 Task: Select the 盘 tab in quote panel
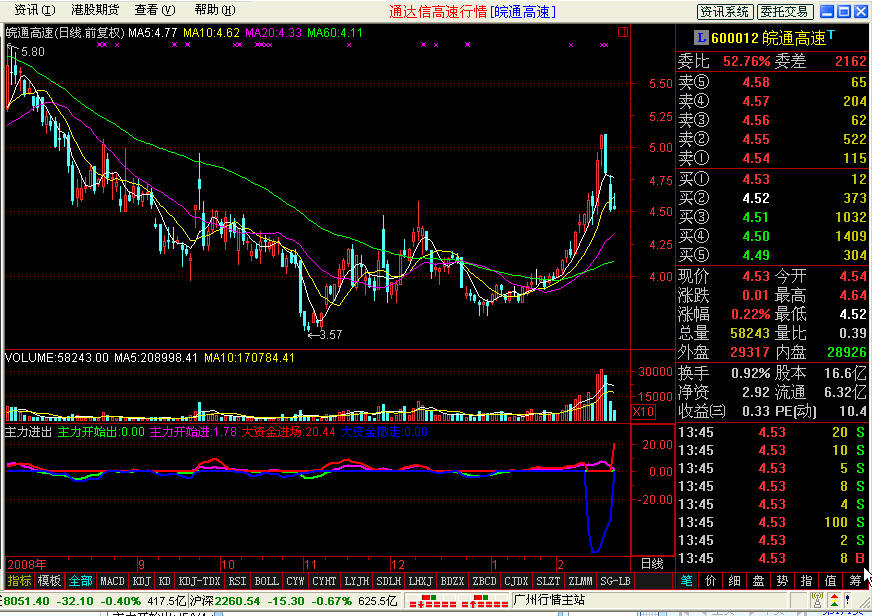tap(759, 581)
